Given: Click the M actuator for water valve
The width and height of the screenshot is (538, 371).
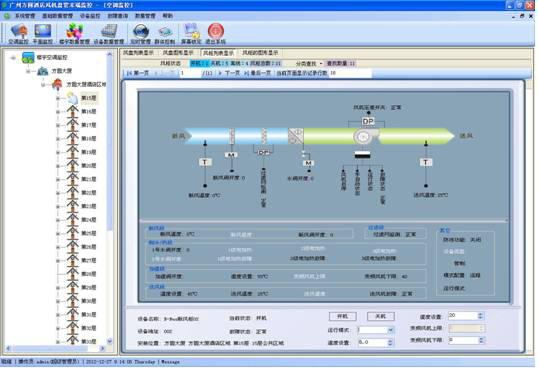Looking at the screenshot, I should tap(308, 163).
